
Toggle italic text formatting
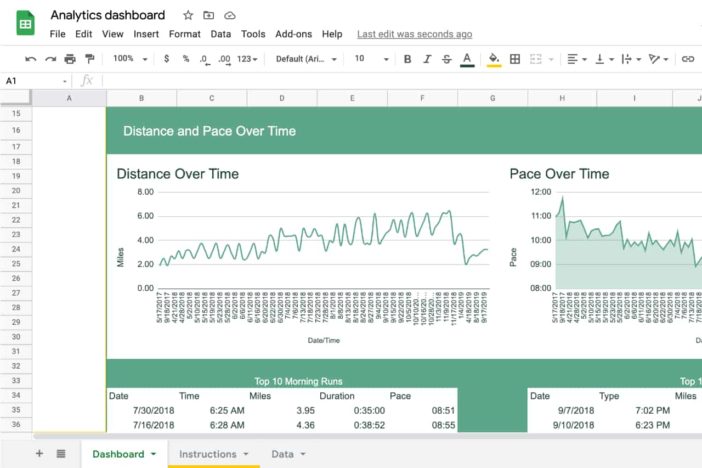tap(427, 59)
